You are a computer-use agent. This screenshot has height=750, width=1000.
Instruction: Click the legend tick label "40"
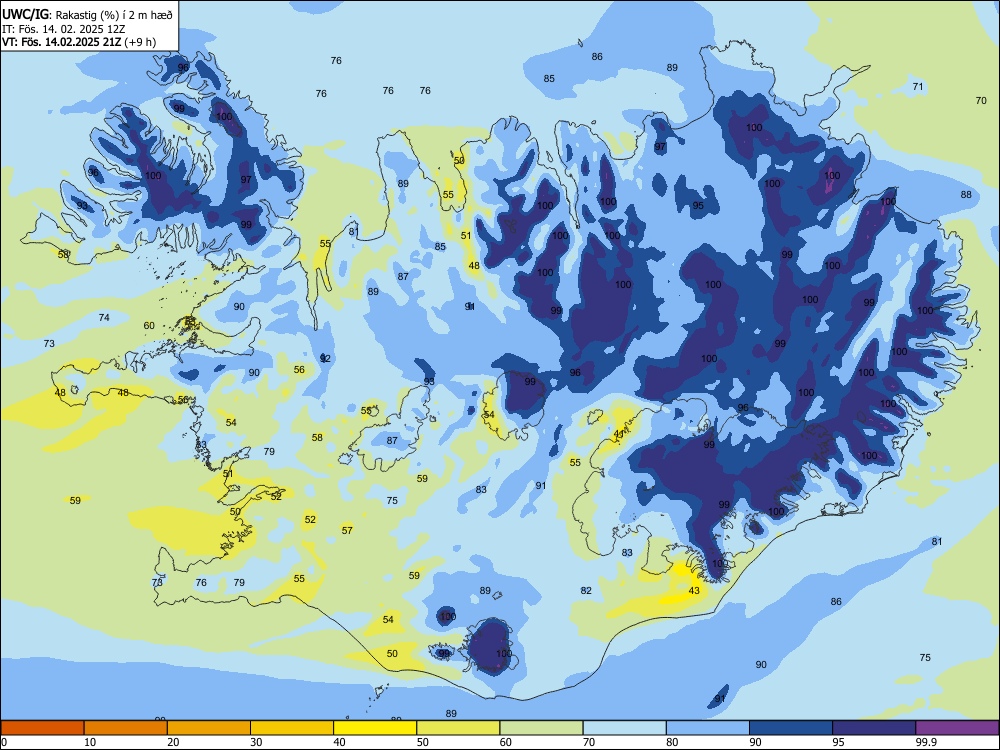pyautogui.click(x=340, y=742)
